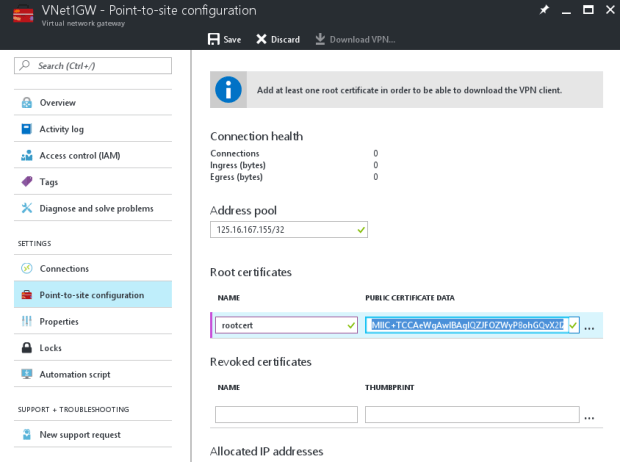Select Connections under Settings
Image resolution: width=620 pixels, height=462 pixels.
pyautogui.click(x=64, y=268)
